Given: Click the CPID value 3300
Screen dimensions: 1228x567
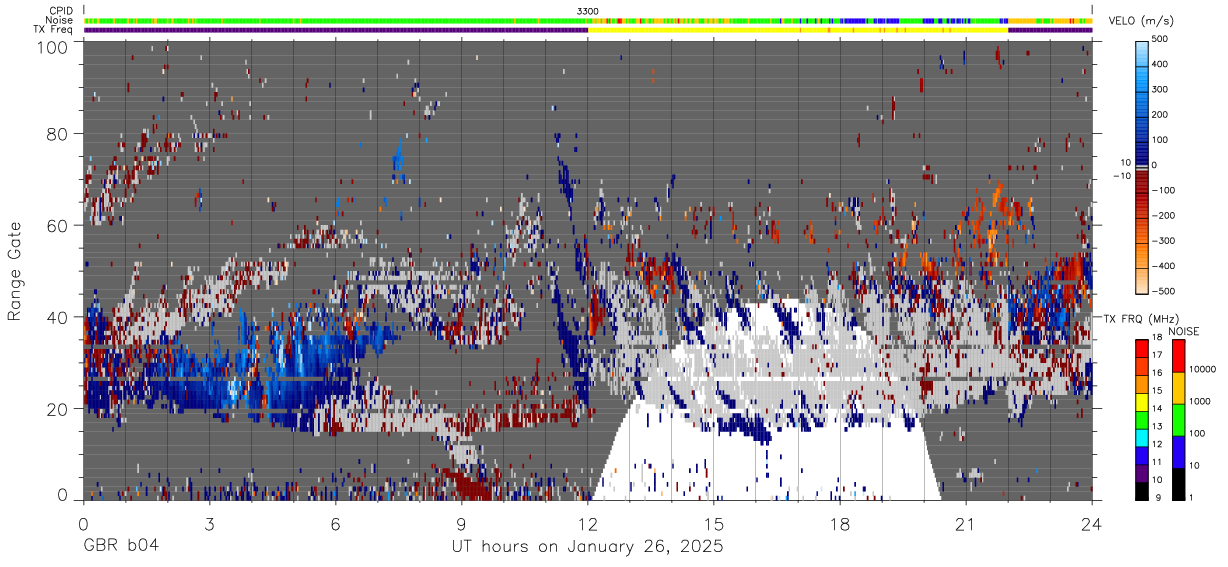Looking at the screenshot, I should (588, 11).
